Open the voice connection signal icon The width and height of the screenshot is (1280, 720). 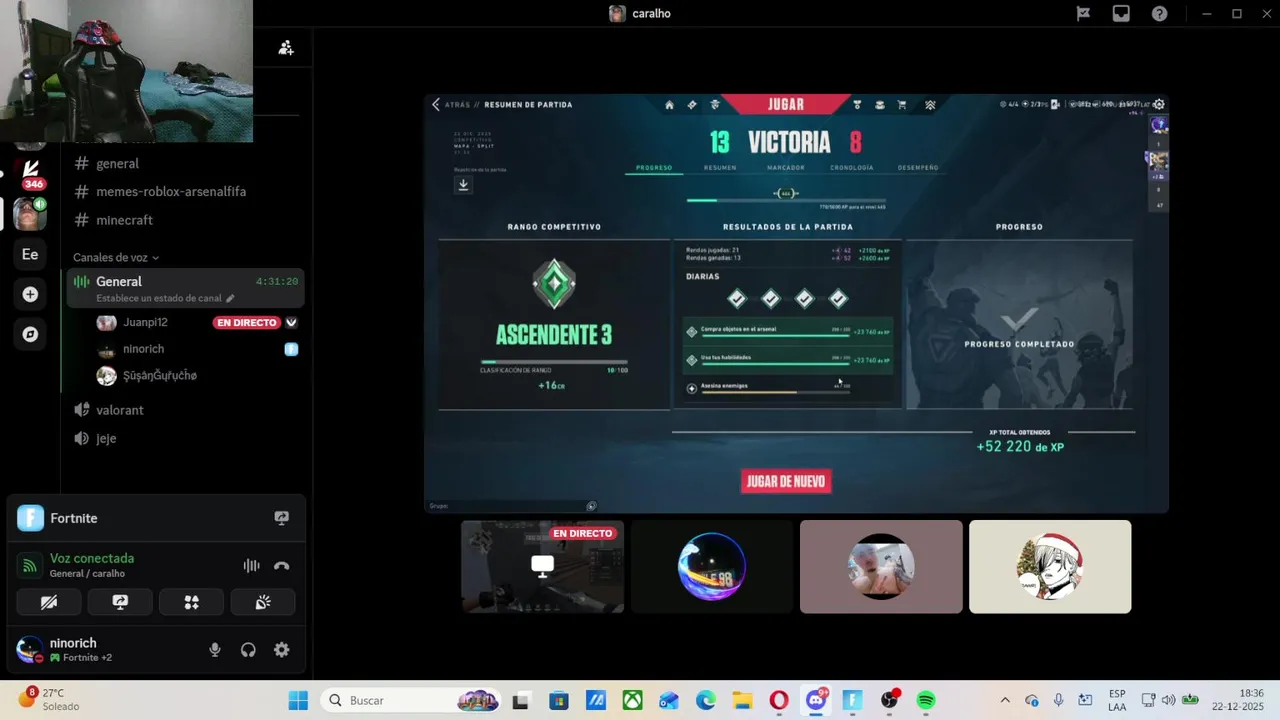point(29,566)
